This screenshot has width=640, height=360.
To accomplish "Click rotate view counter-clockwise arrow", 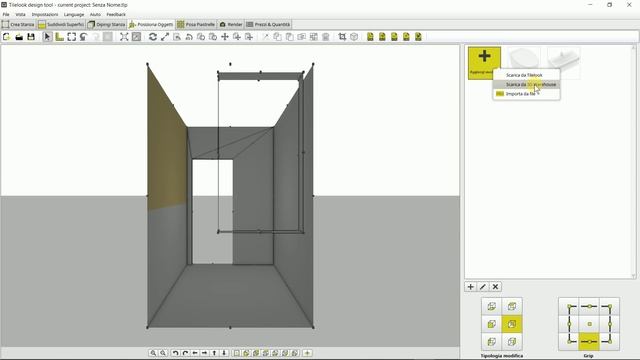I will 176,353.
